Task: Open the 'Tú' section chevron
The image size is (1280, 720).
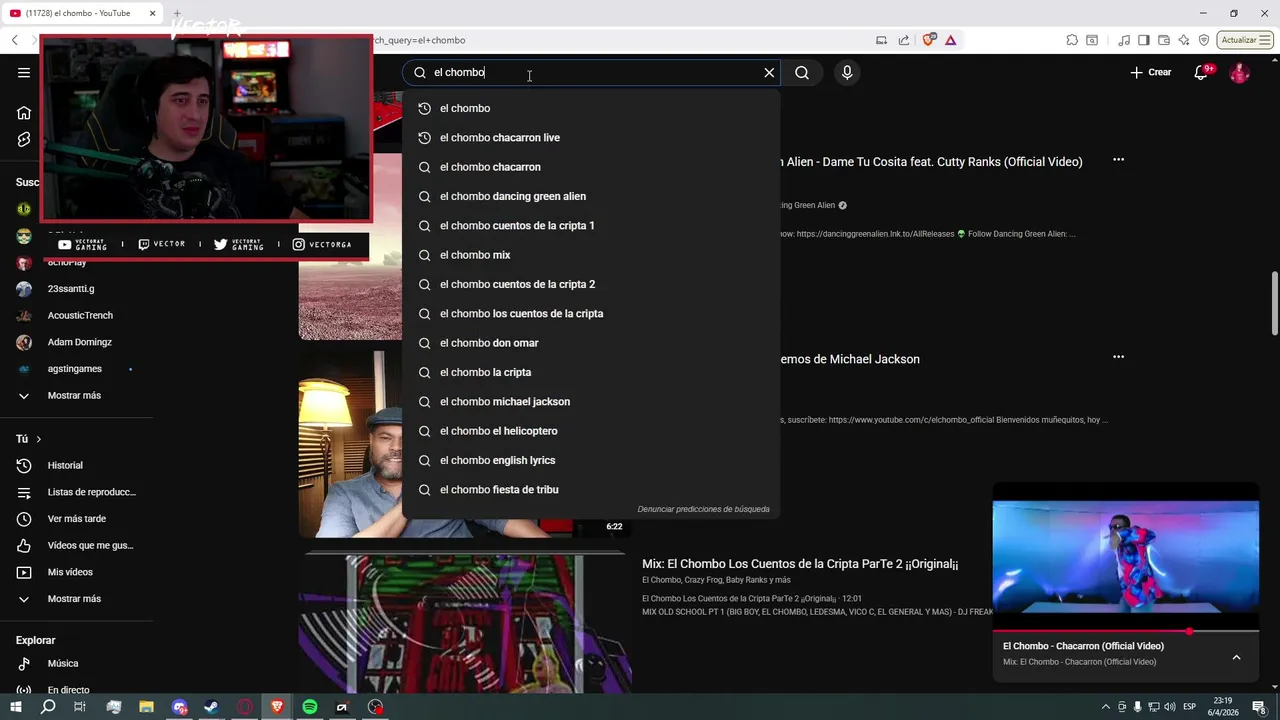Action: pos(39,439)
